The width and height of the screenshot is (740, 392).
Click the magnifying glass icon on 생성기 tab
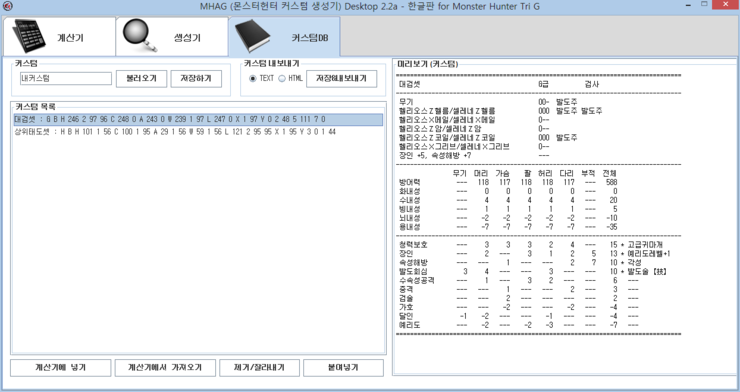(140, 36)
